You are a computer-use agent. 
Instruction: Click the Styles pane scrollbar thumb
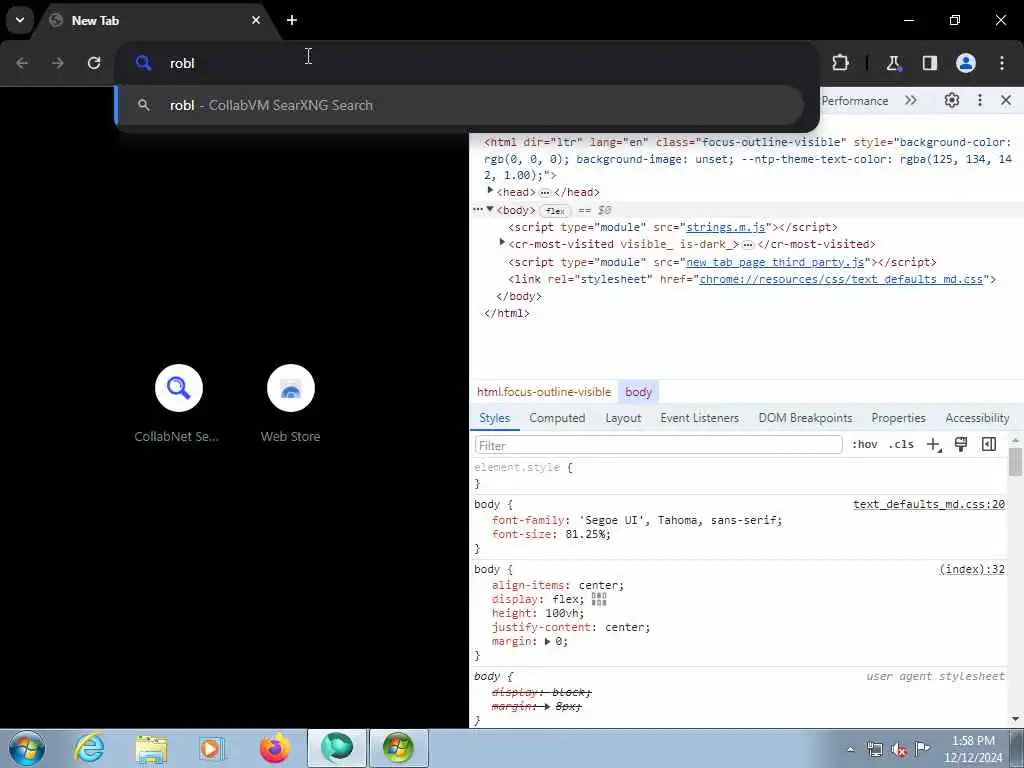1015,462
